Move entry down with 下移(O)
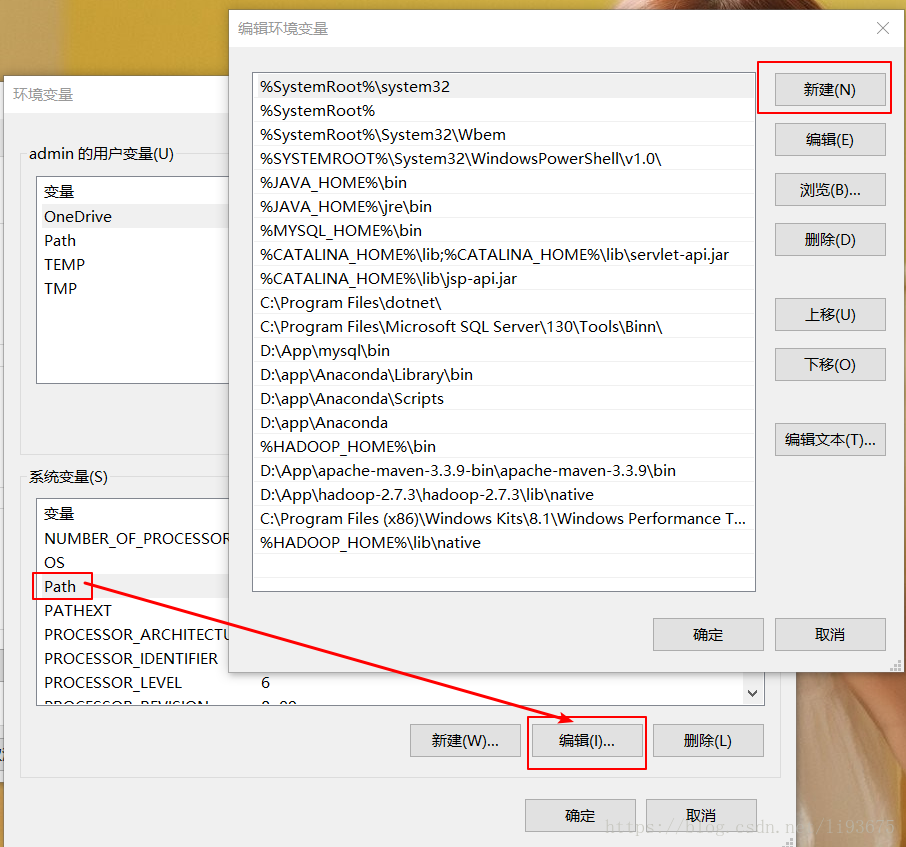 830,364
